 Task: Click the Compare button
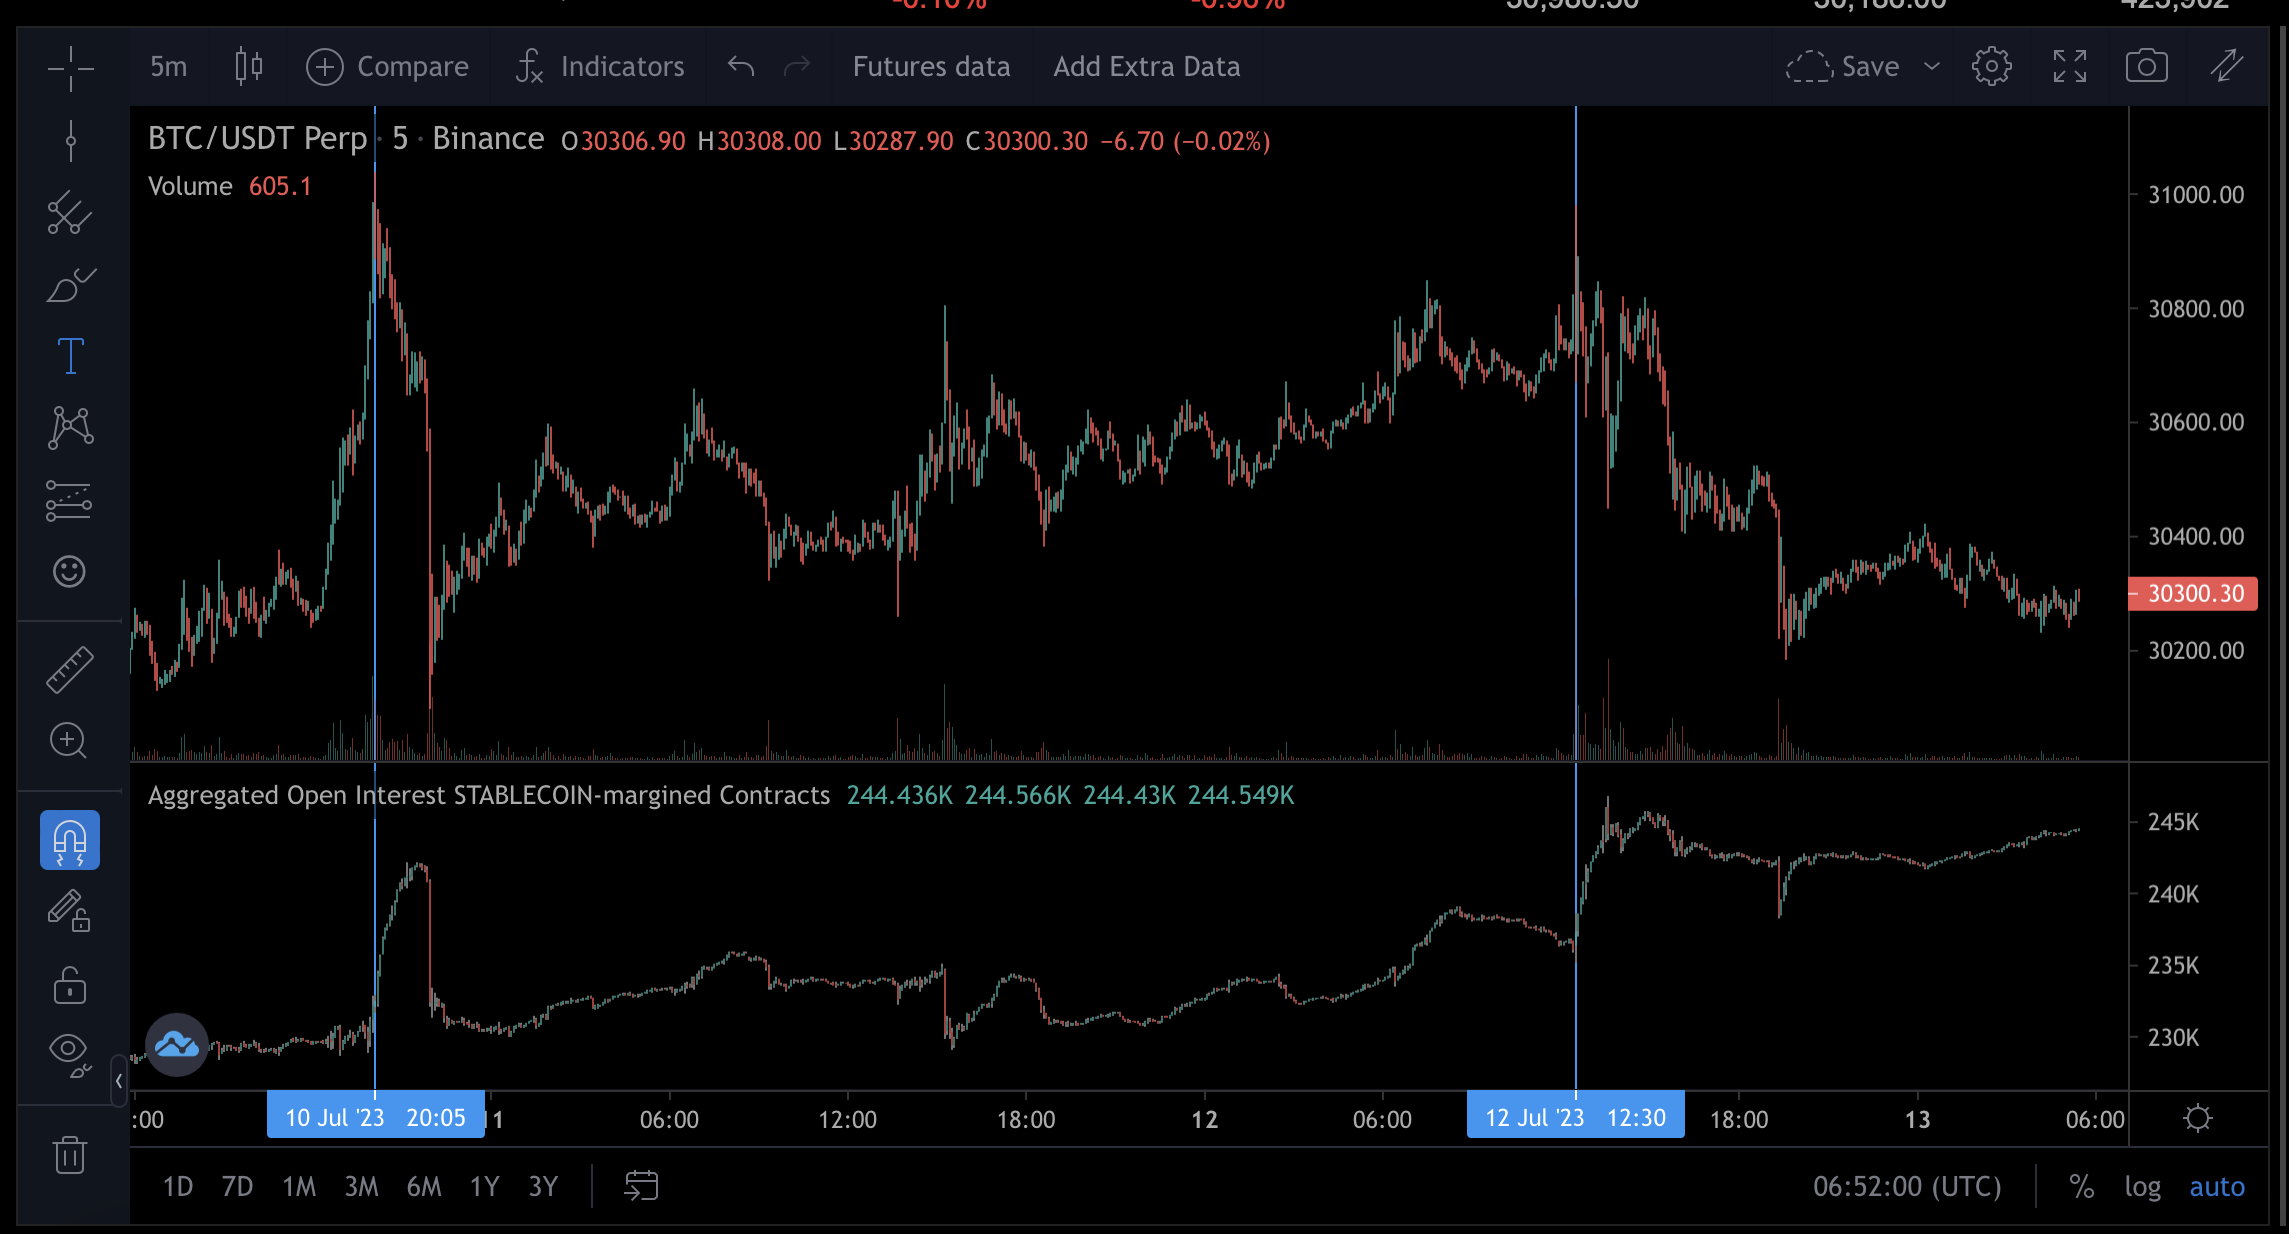click(x=387, y=67)
